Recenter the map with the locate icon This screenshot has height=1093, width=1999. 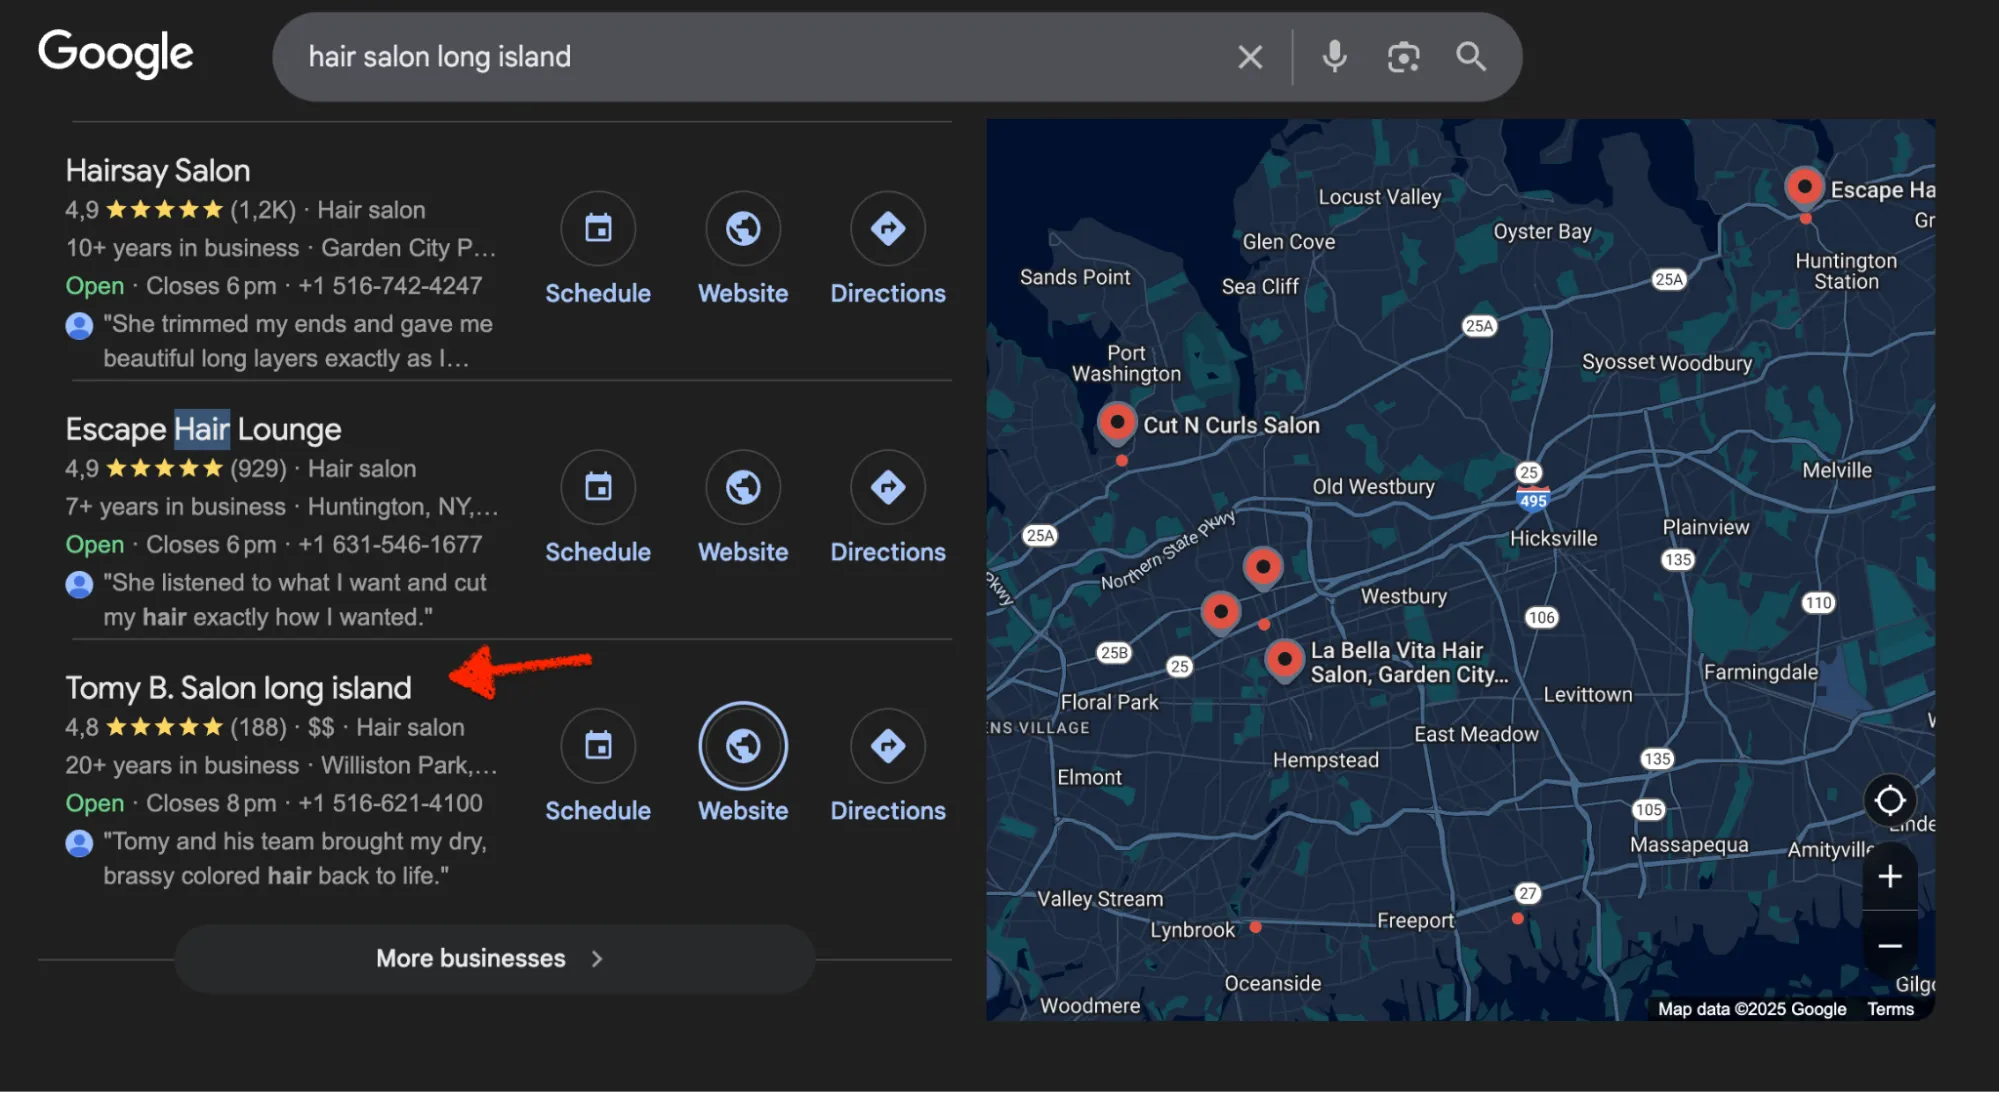pyautogui.click(x=1890, y=800)
